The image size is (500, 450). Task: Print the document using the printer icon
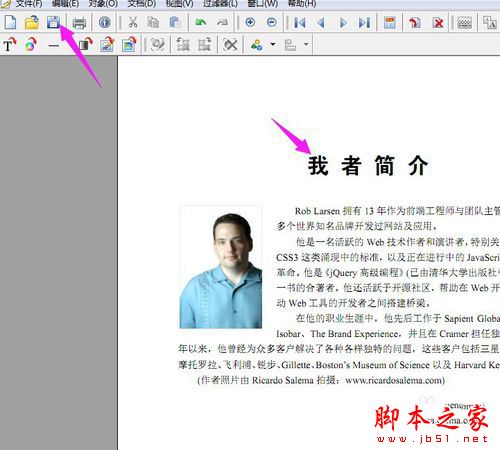click(x=79, y=23)
